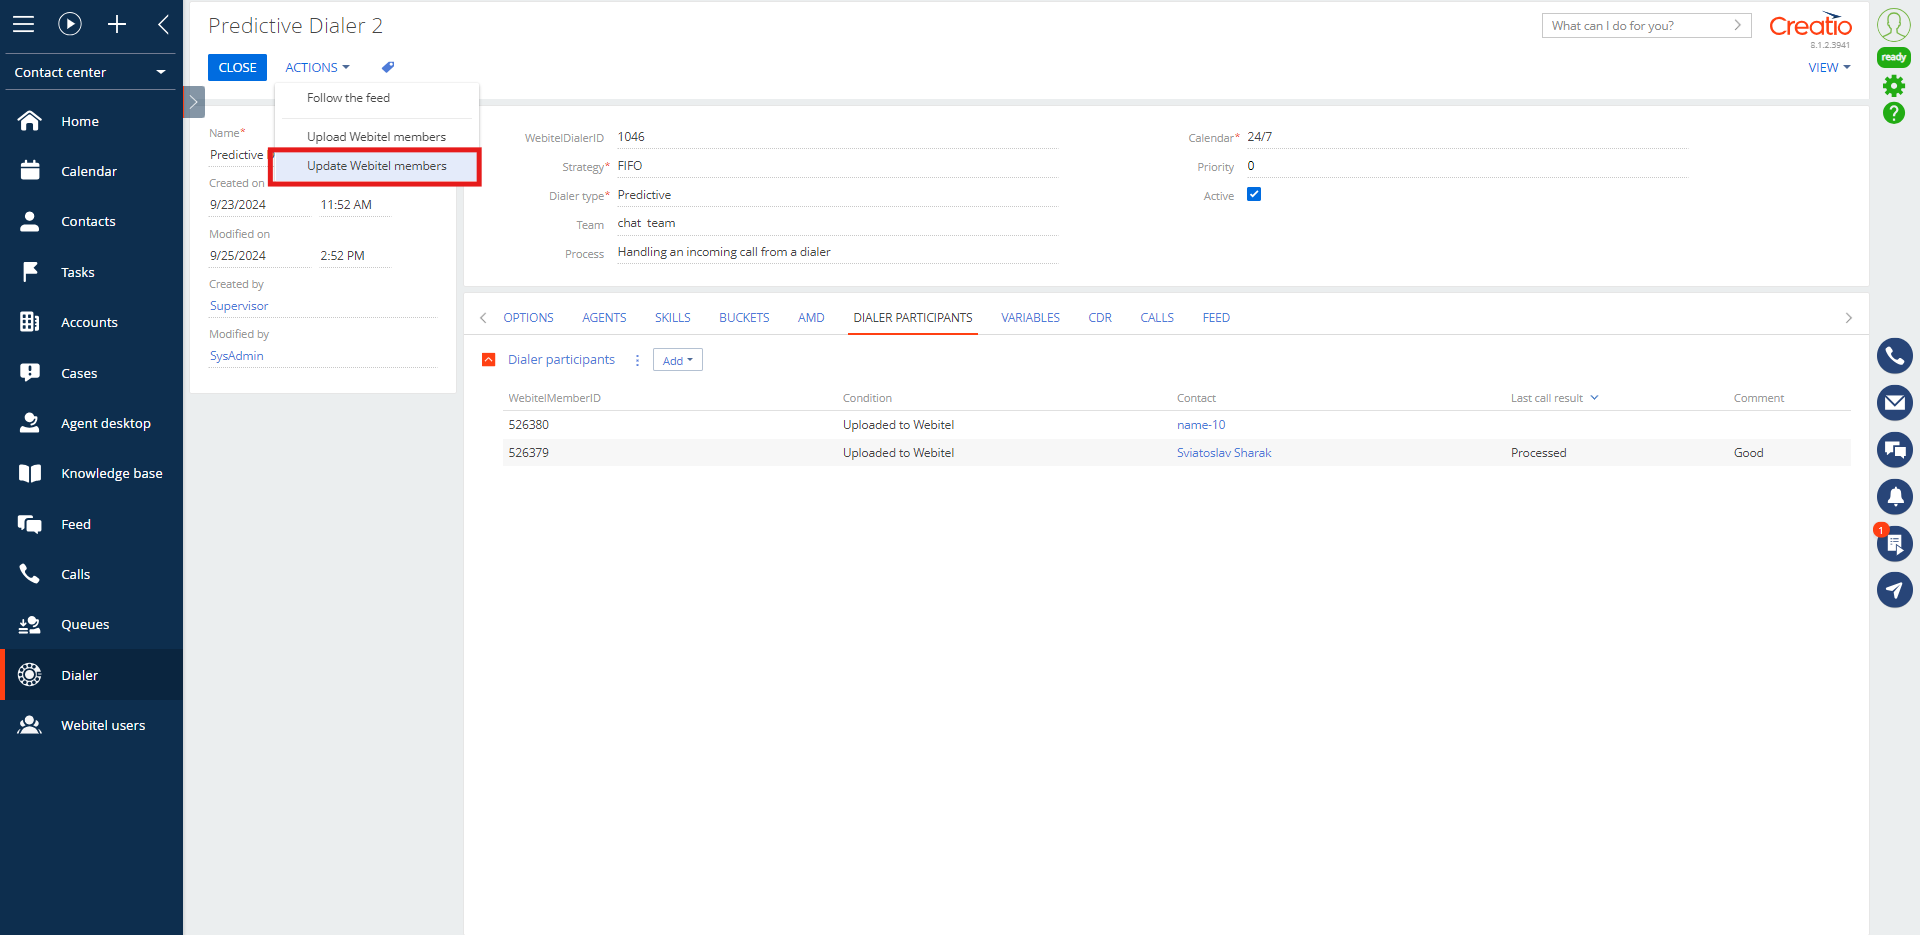The width and height of the screenshot is (1920, 935).
Task: Collapse the left side panel arrow
Action: click(163, 24)
